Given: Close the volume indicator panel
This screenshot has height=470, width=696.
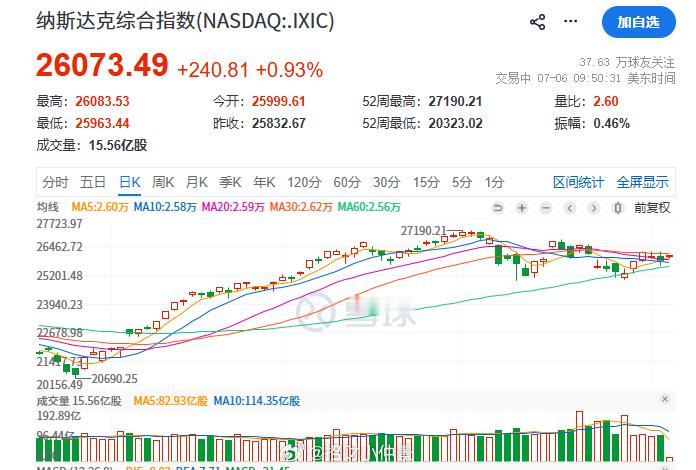Looking at the screenshot, I should coord(664,399).
